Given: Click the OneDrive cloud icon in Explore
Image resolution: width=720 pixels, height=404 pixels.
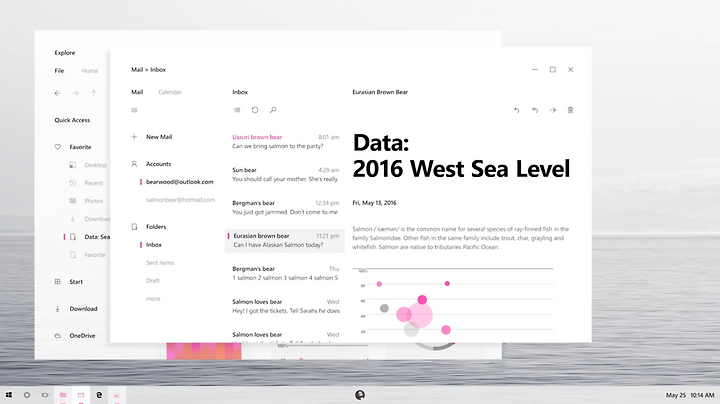Looking at the screenshot, I should click(x=57, y=336).
